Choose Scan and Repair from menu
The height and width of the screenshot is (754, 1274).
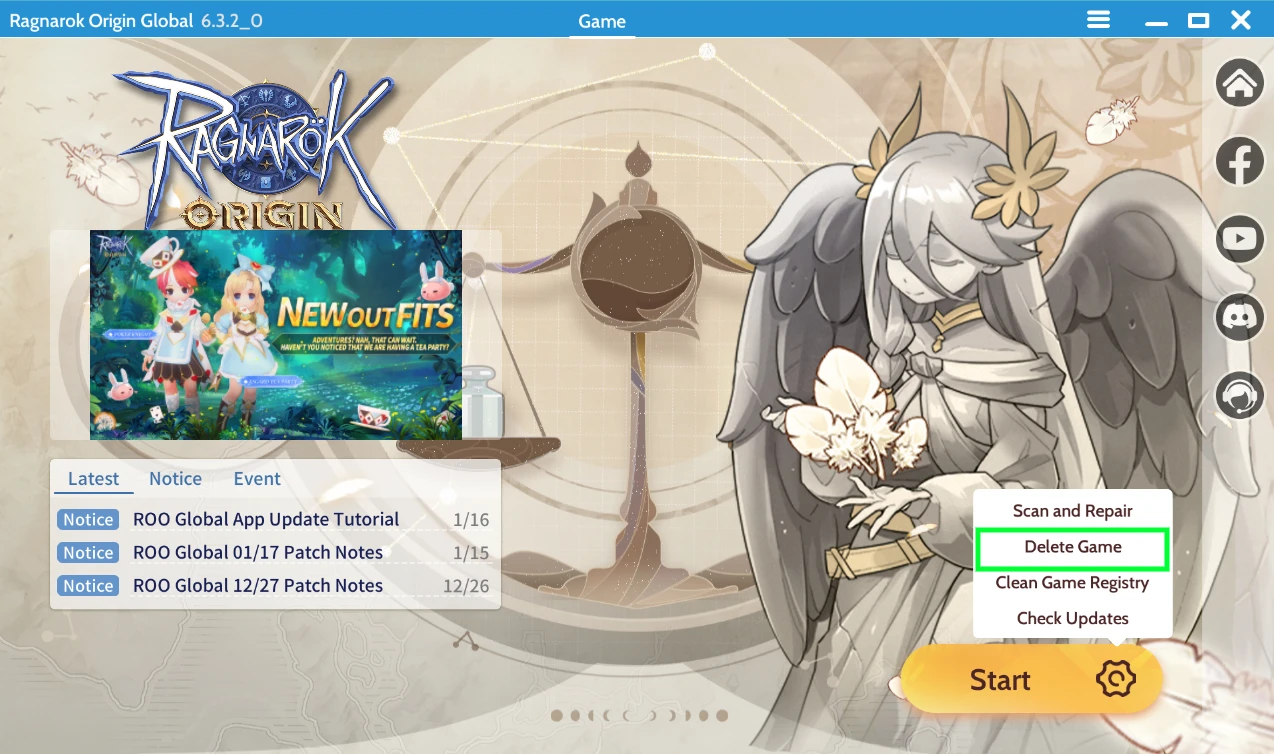1073,510
